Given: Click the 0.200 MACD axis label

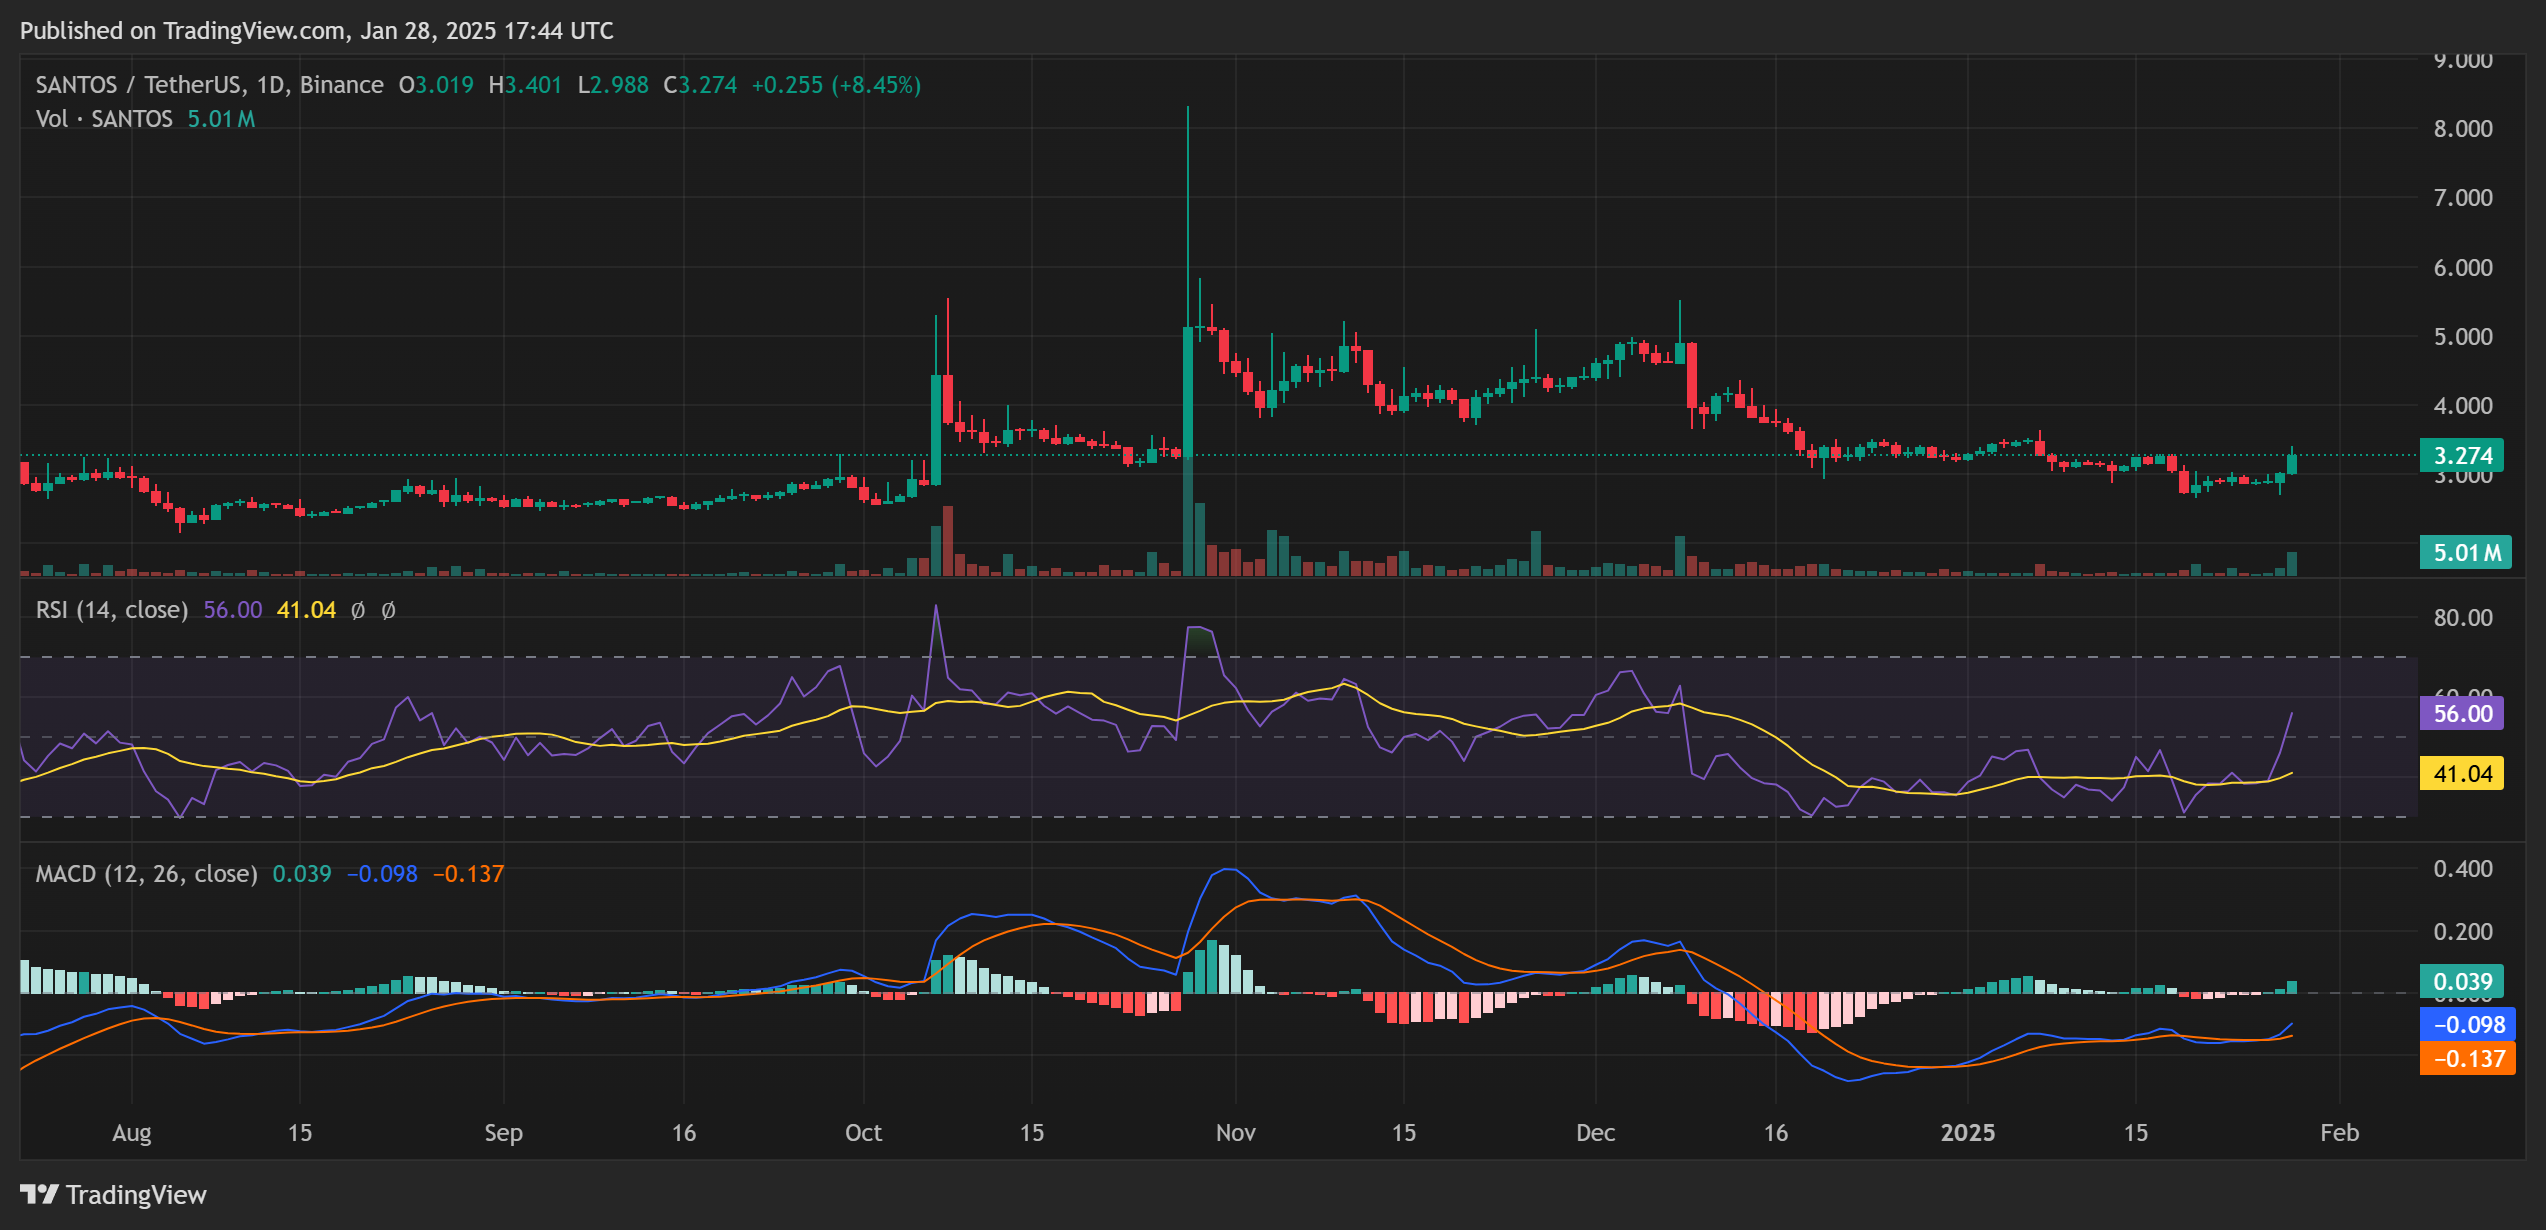Looking at the screenshot, I should point(2463,932).
